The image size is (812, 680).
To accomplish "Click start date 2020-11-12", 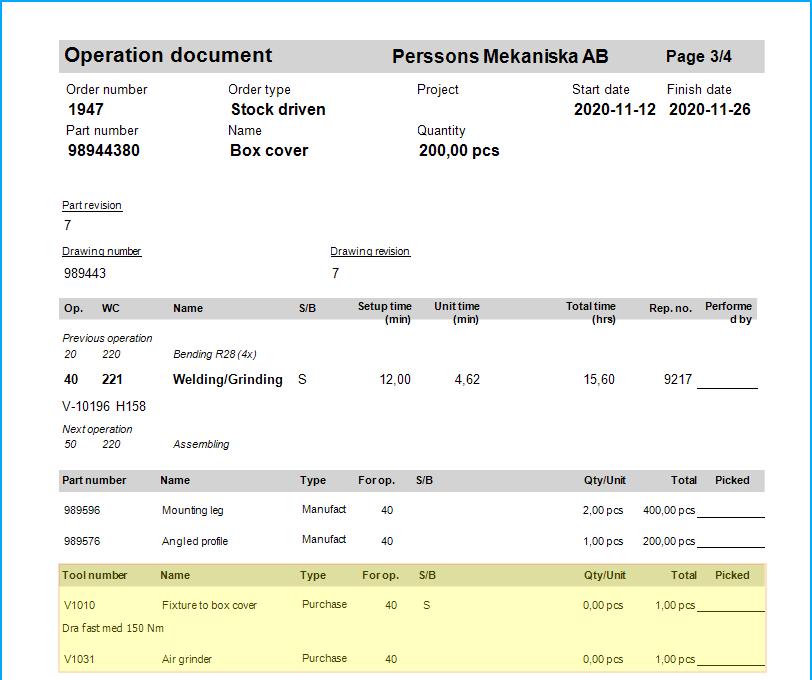I will tap(614, 109).
